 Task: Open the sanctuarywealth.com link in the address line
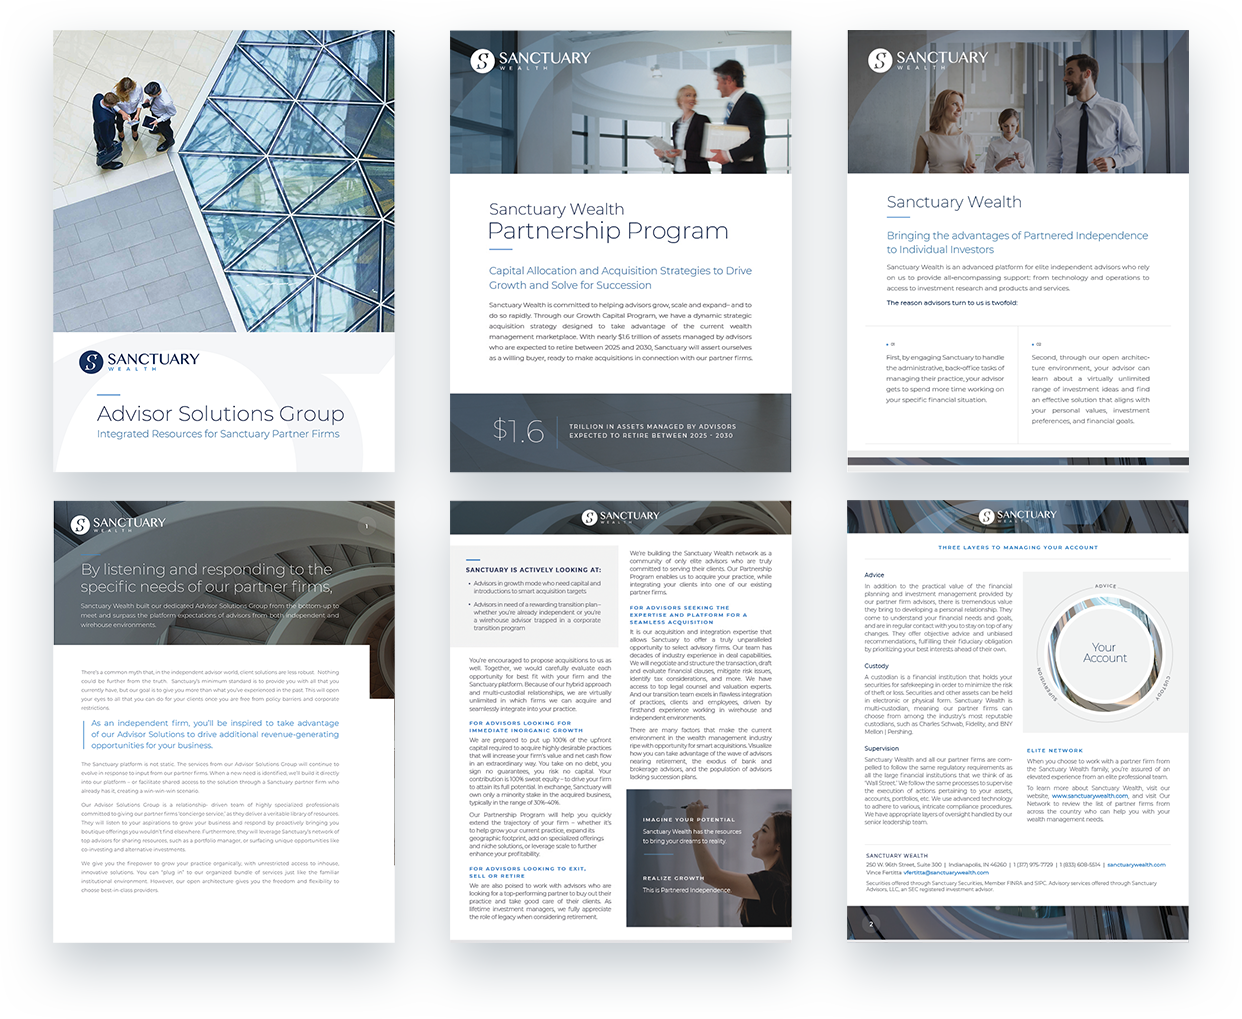[x=1136, y=864]
